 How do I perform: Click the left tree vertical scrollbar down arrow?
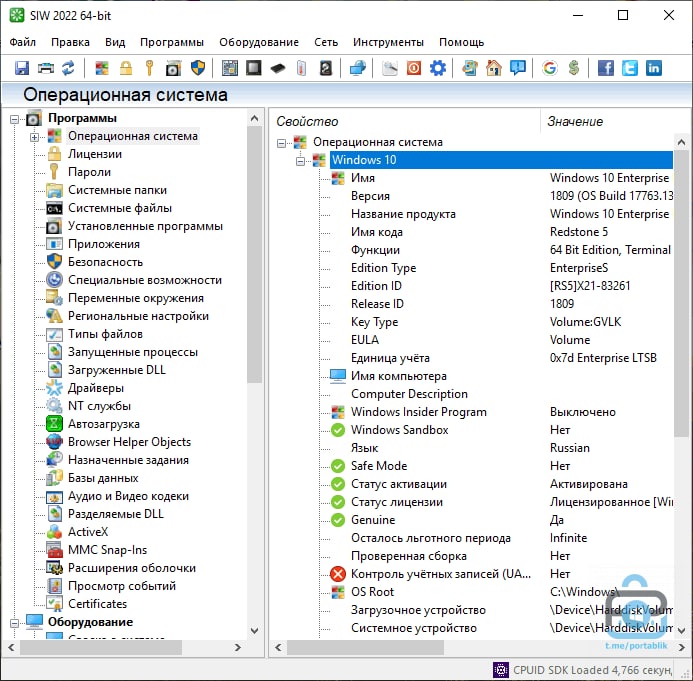pyautogui.click(x=254, y=631)
